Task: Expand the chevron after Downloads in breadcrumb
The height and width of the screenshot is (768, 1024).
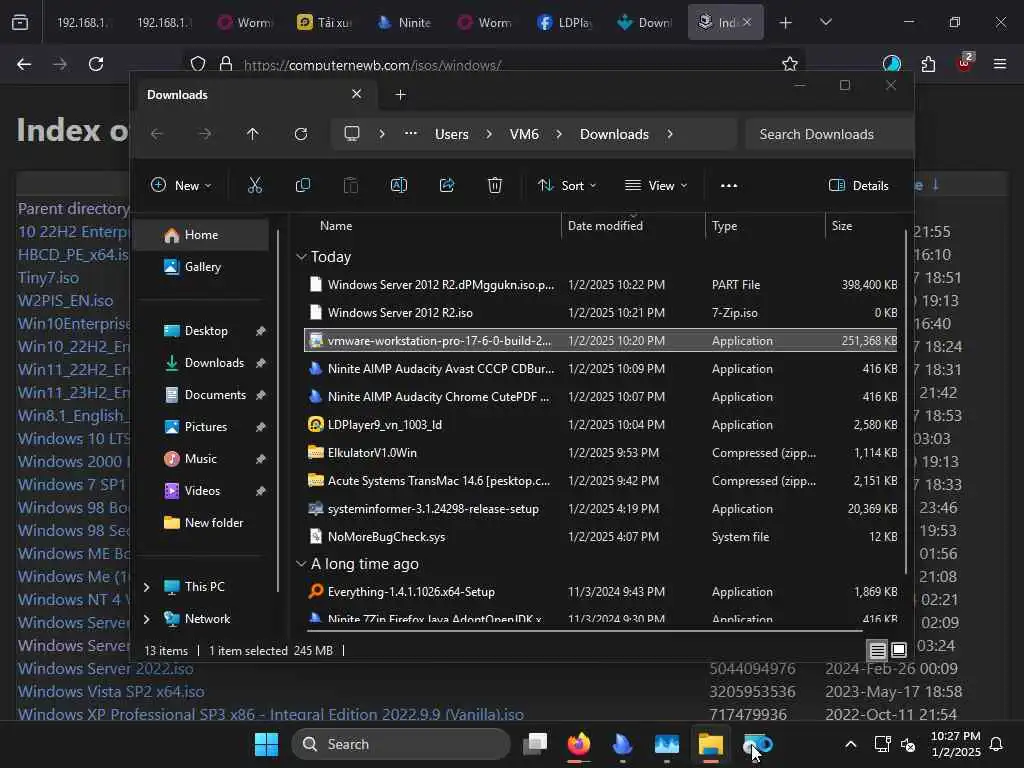Action: click(x=670, y=134)
